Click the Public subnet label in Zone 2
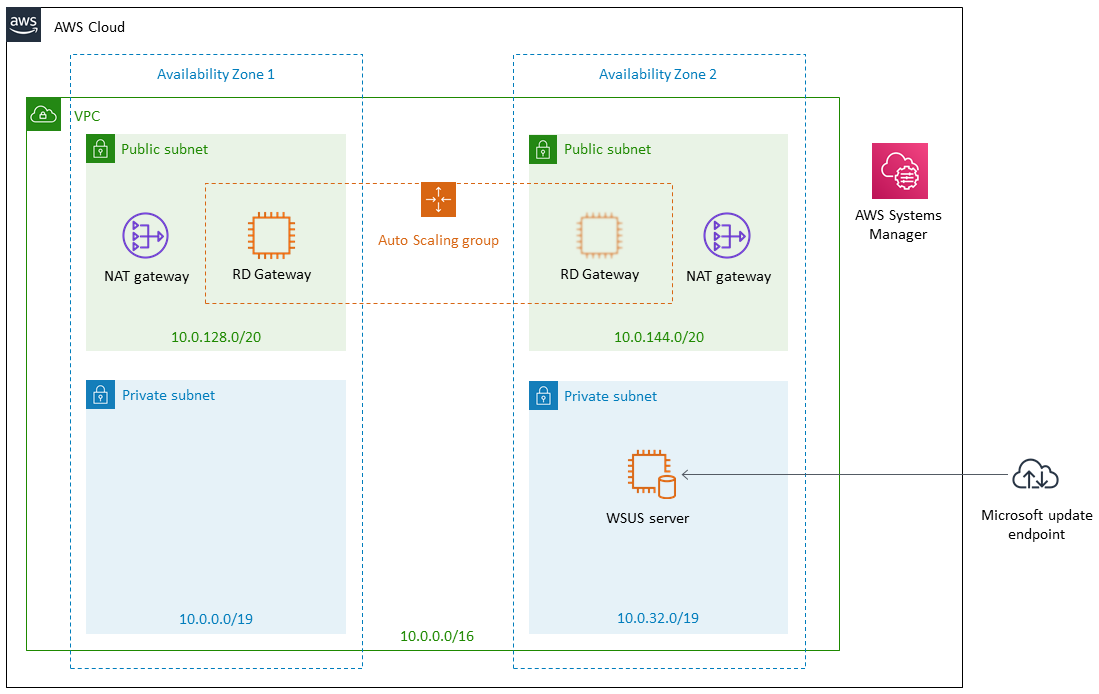 608,149
